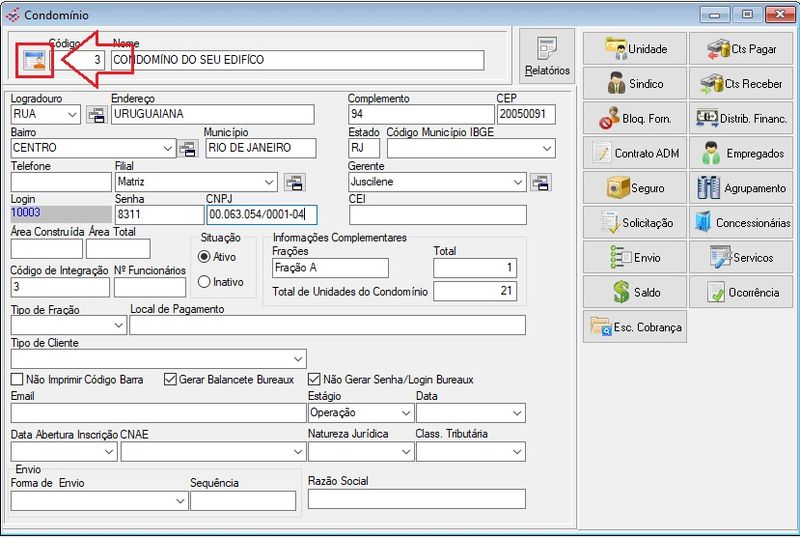Open the Tipo de Cliente dropdown
This screenshot has height=538, width=800.
click(298, 359)
